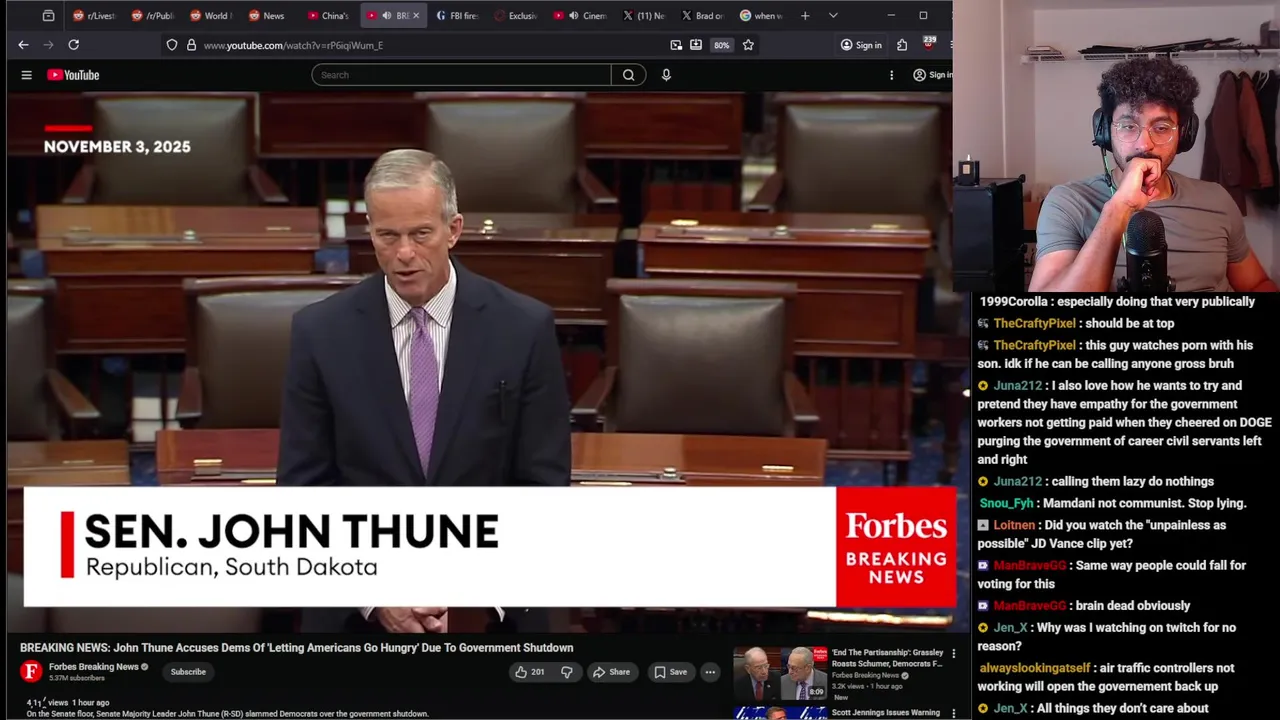The height and width of the screenshot is (720, 1280).
Task: Expand the video description text
Action: click(227, 714)
